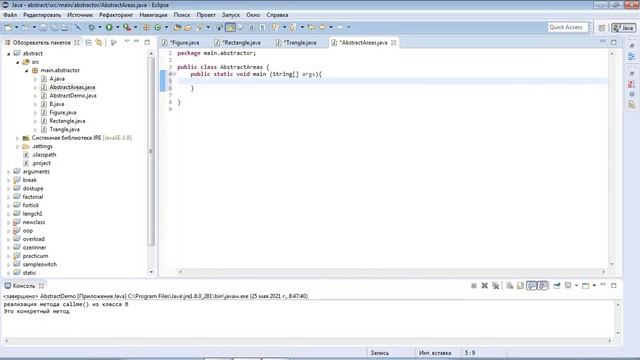This screenshot has width=640, height=360.
Task: Clear the console output
Action: (x=509, y=286)
